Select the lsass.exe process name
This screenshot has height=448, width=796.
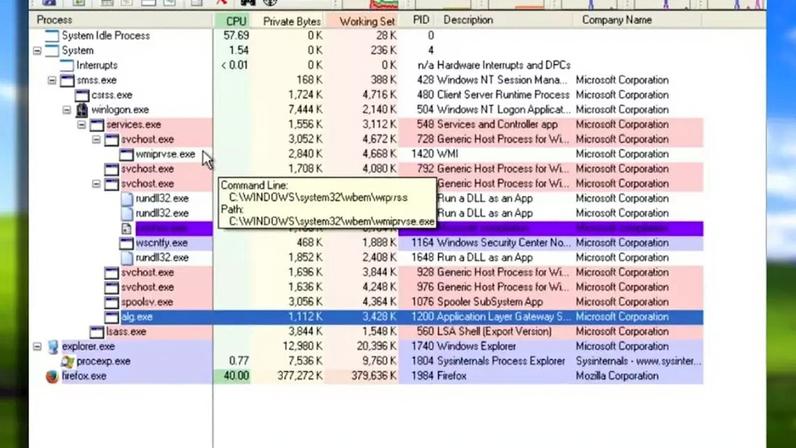pos(126,332)
